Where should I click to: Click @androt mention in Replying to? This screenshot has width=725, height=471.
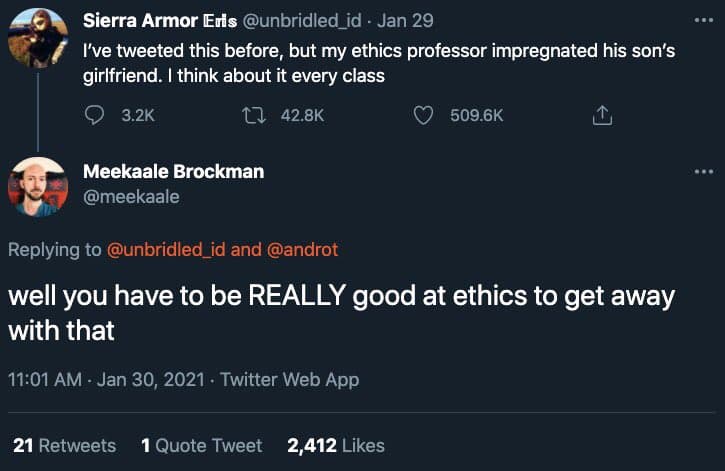click(301, 250)
